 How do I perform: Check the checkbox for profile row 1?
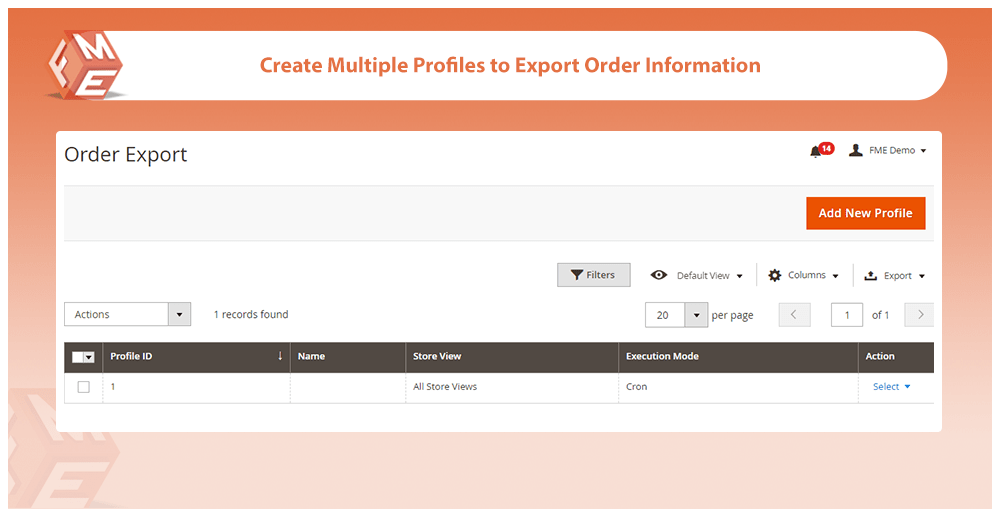point(83,387)
